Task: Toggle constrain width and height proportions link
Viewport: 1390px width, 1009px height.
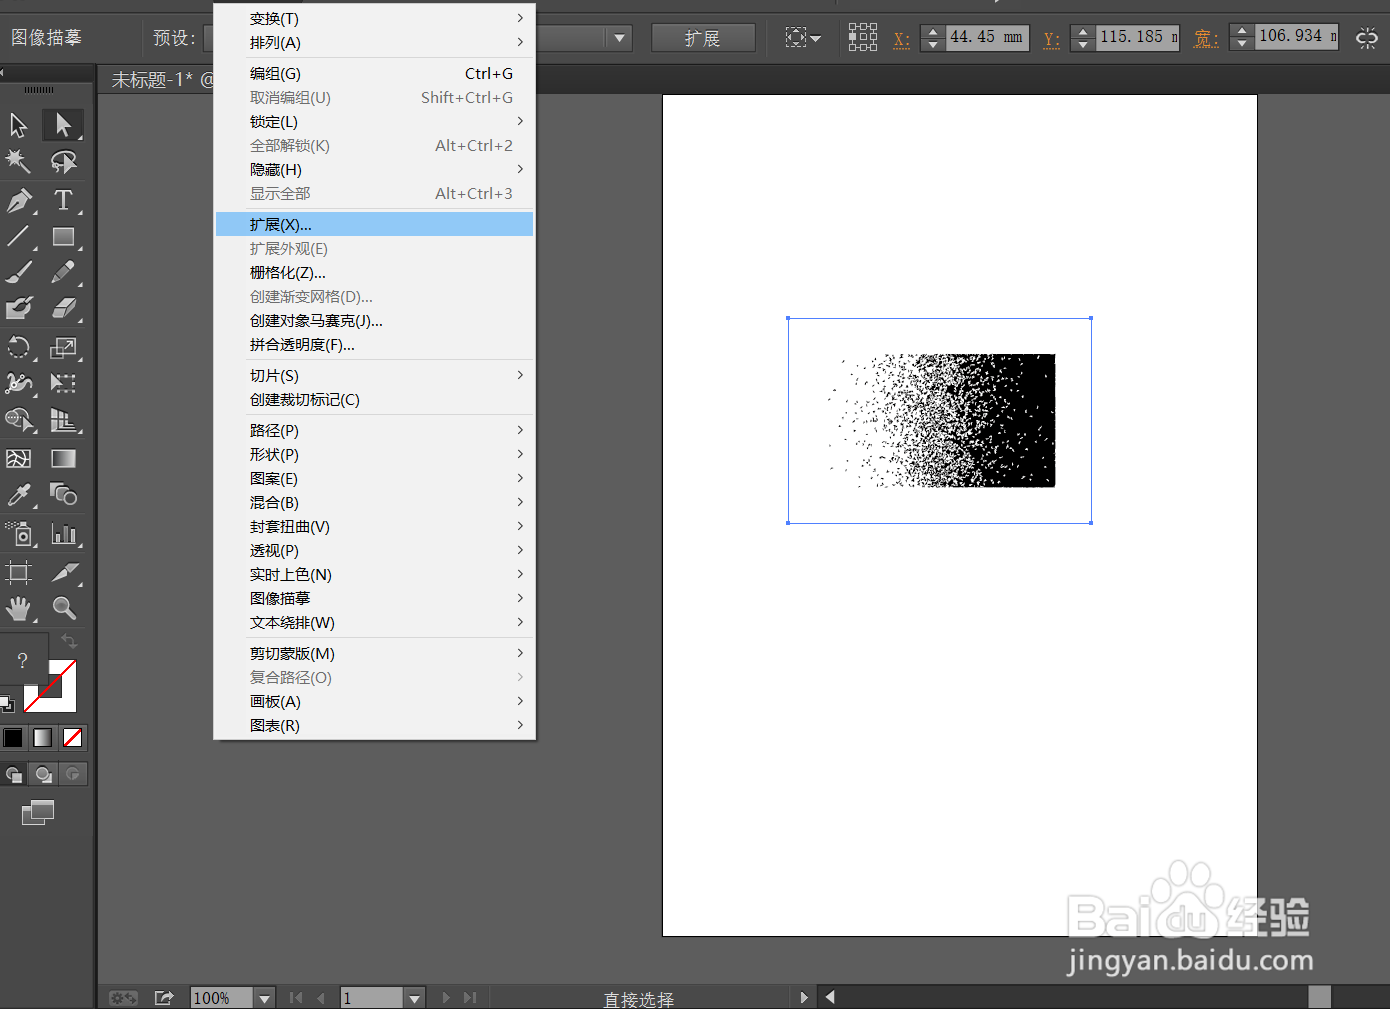Action: 1366,38
